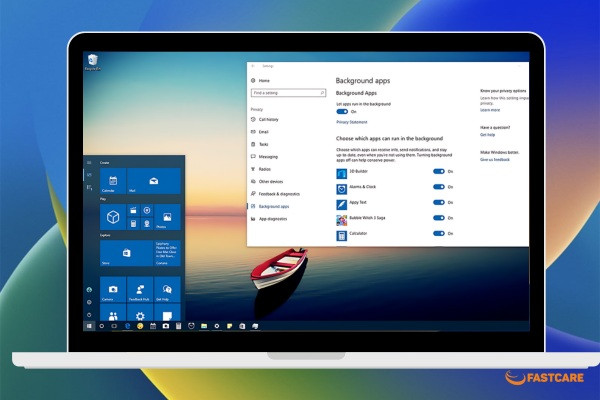Toggle Appy Text background permission
Viewport: 600px width, 400px height.
tap(439, 202)
